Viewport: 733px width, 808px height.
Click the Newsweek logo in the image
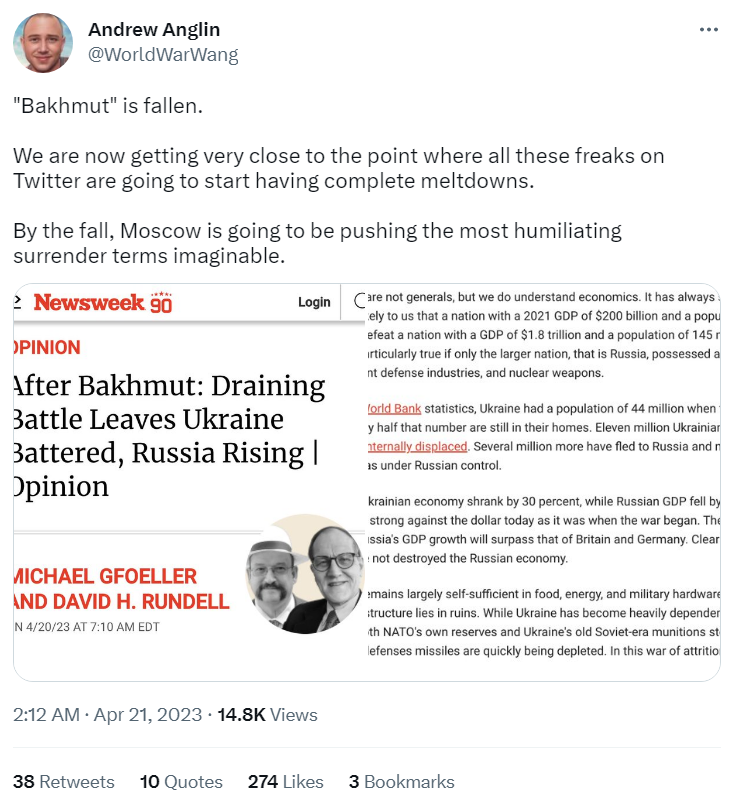pyautogui.click(x=103, y=302)
